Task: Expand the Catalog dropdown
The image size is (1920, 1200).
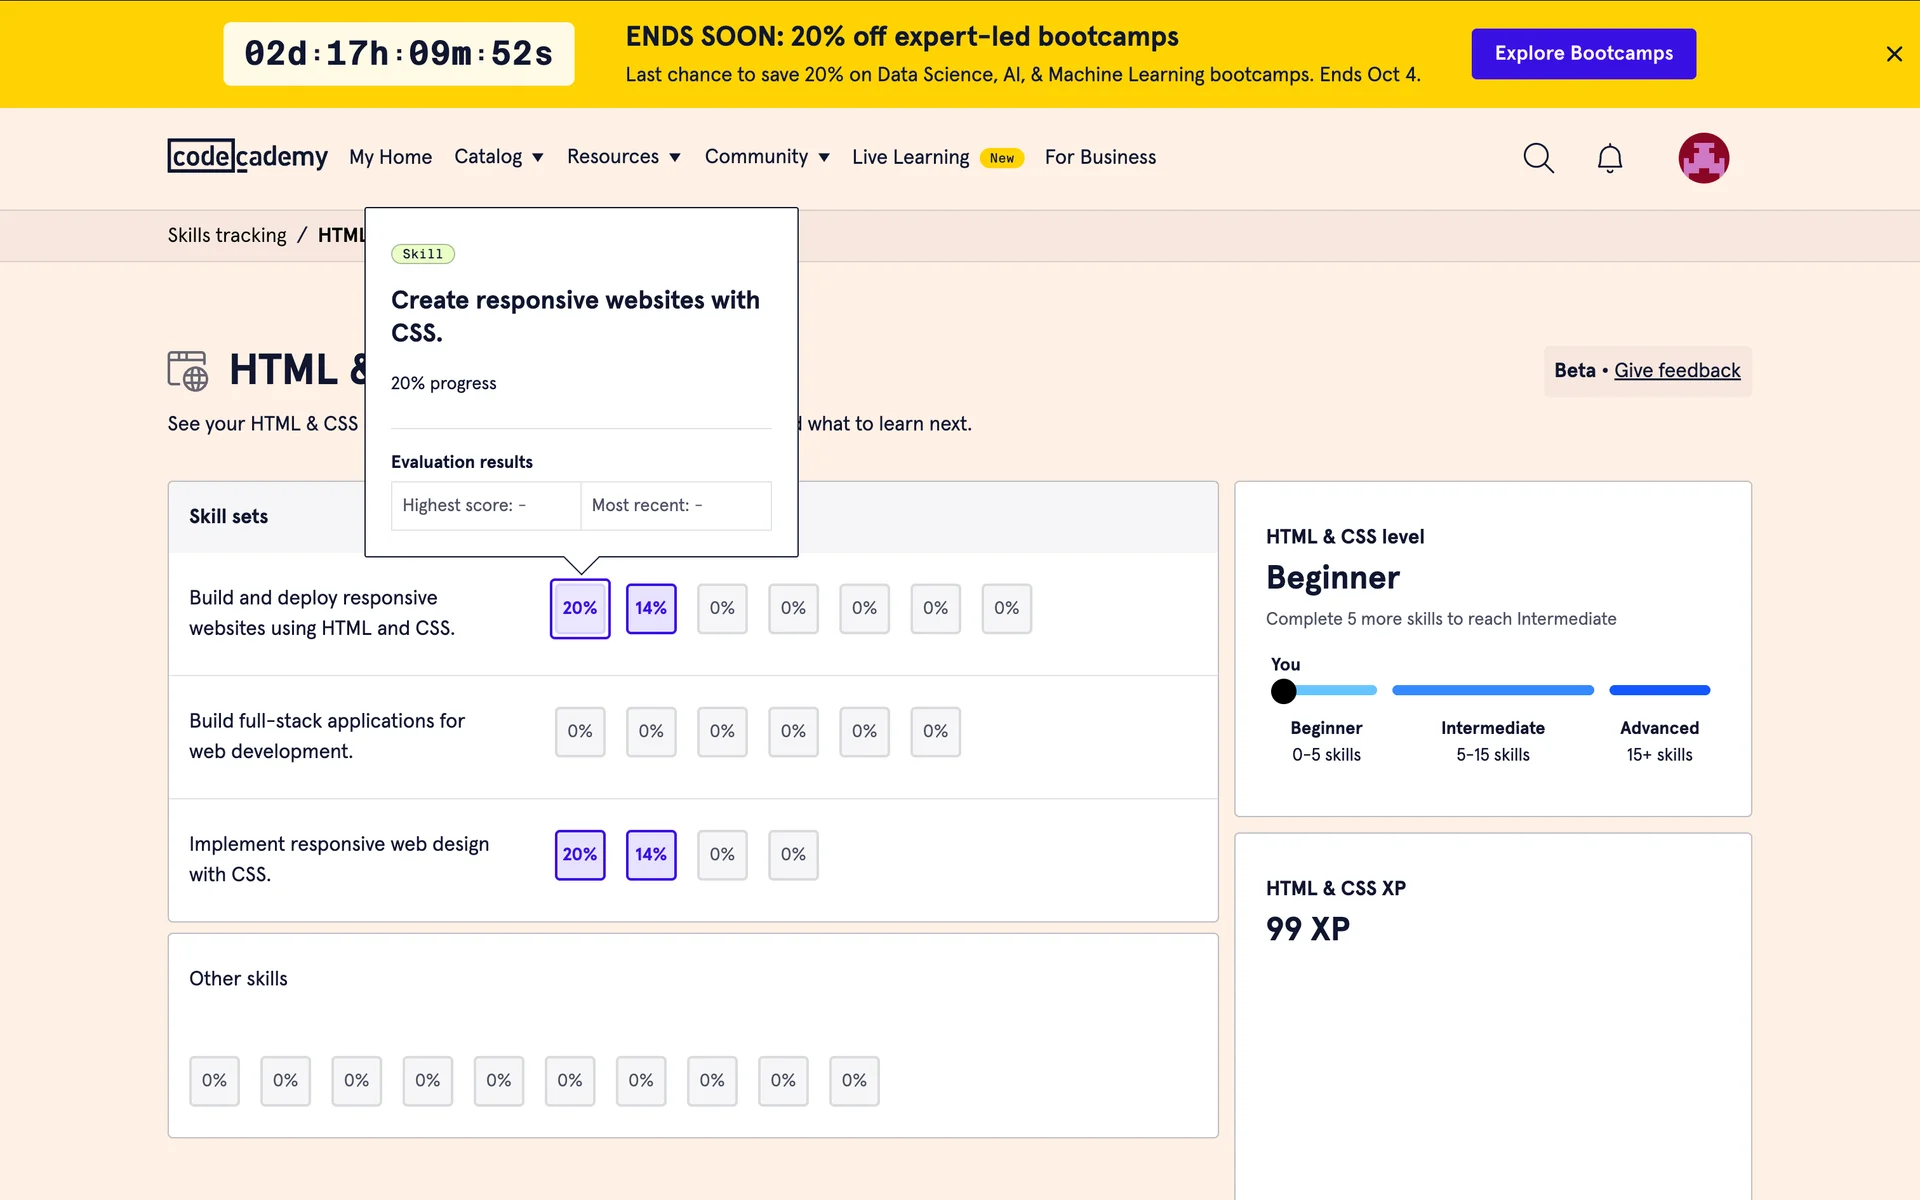Action: pos(498,157)
